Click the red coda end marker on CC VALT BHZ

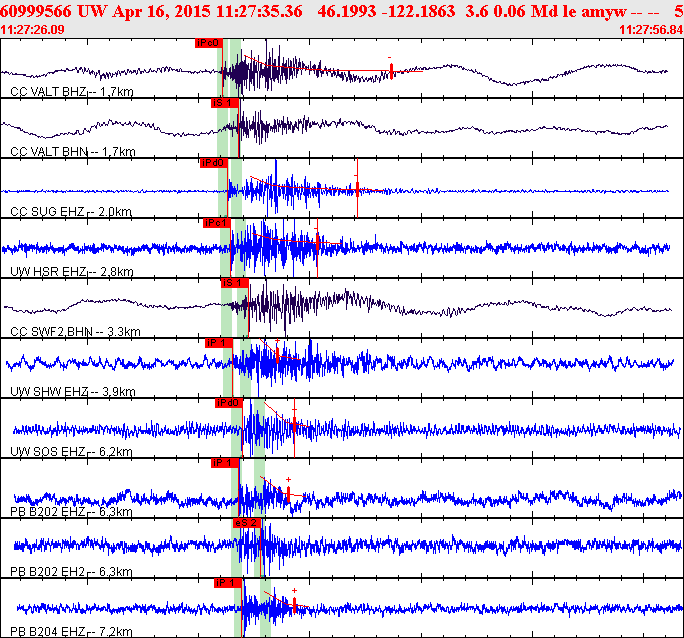pos(391,71)
